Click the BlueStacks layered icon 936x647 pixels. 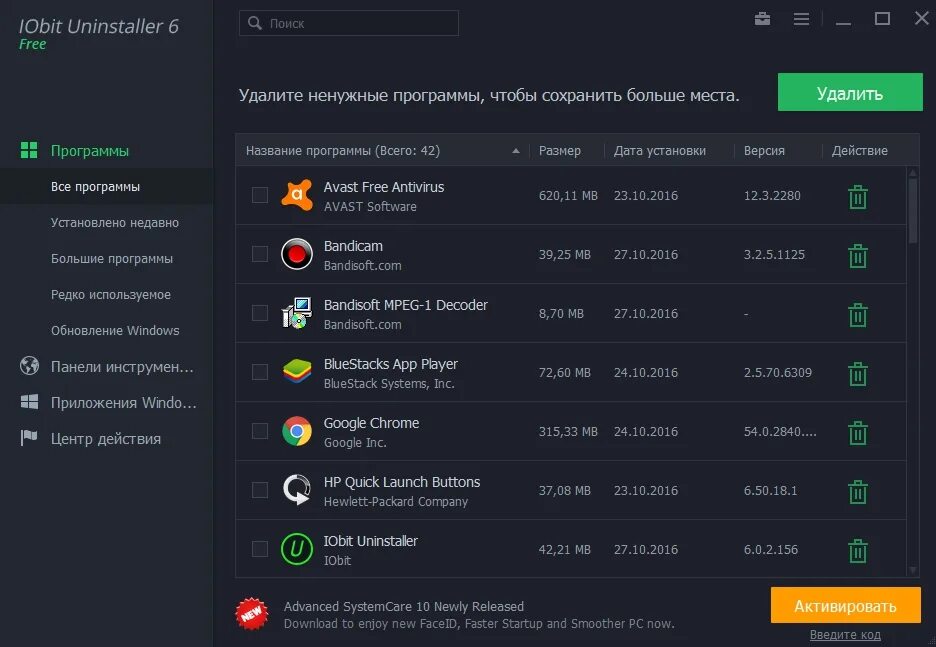297,372
